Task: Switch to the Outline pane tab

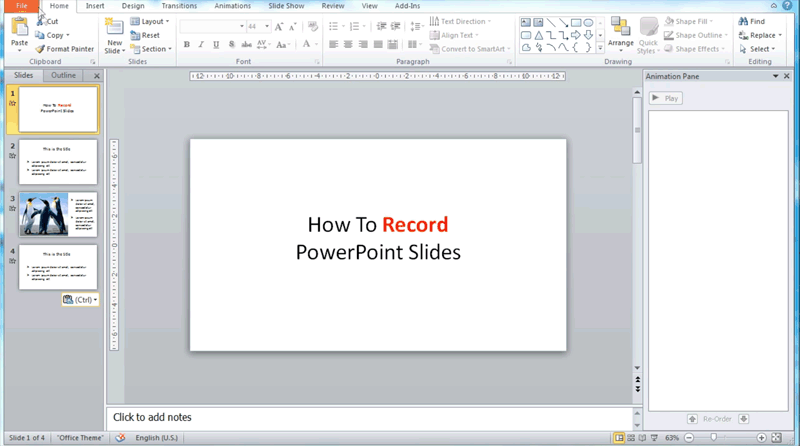Action: [63, 76]
